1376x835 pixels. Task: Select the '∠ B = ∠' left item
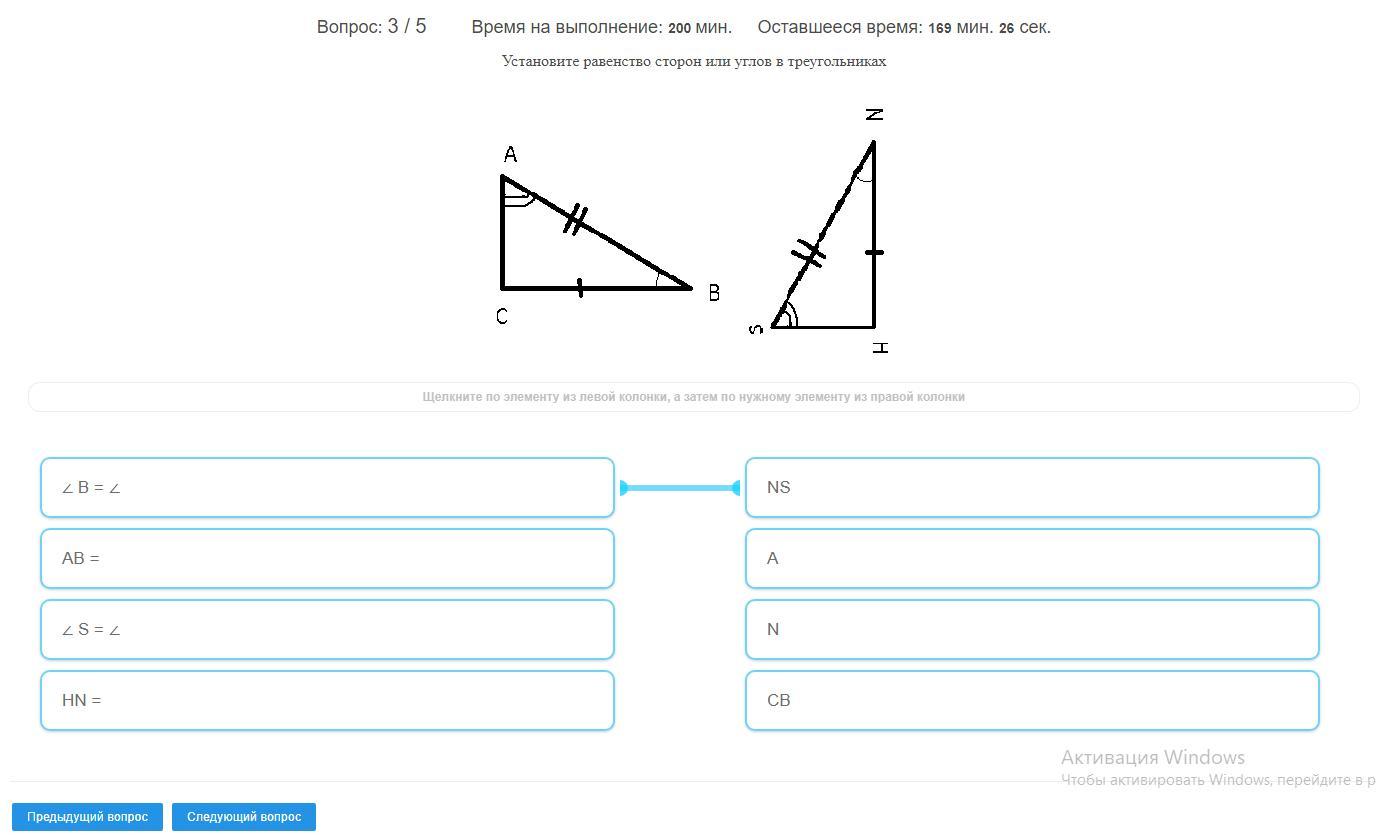pos(327,488)
